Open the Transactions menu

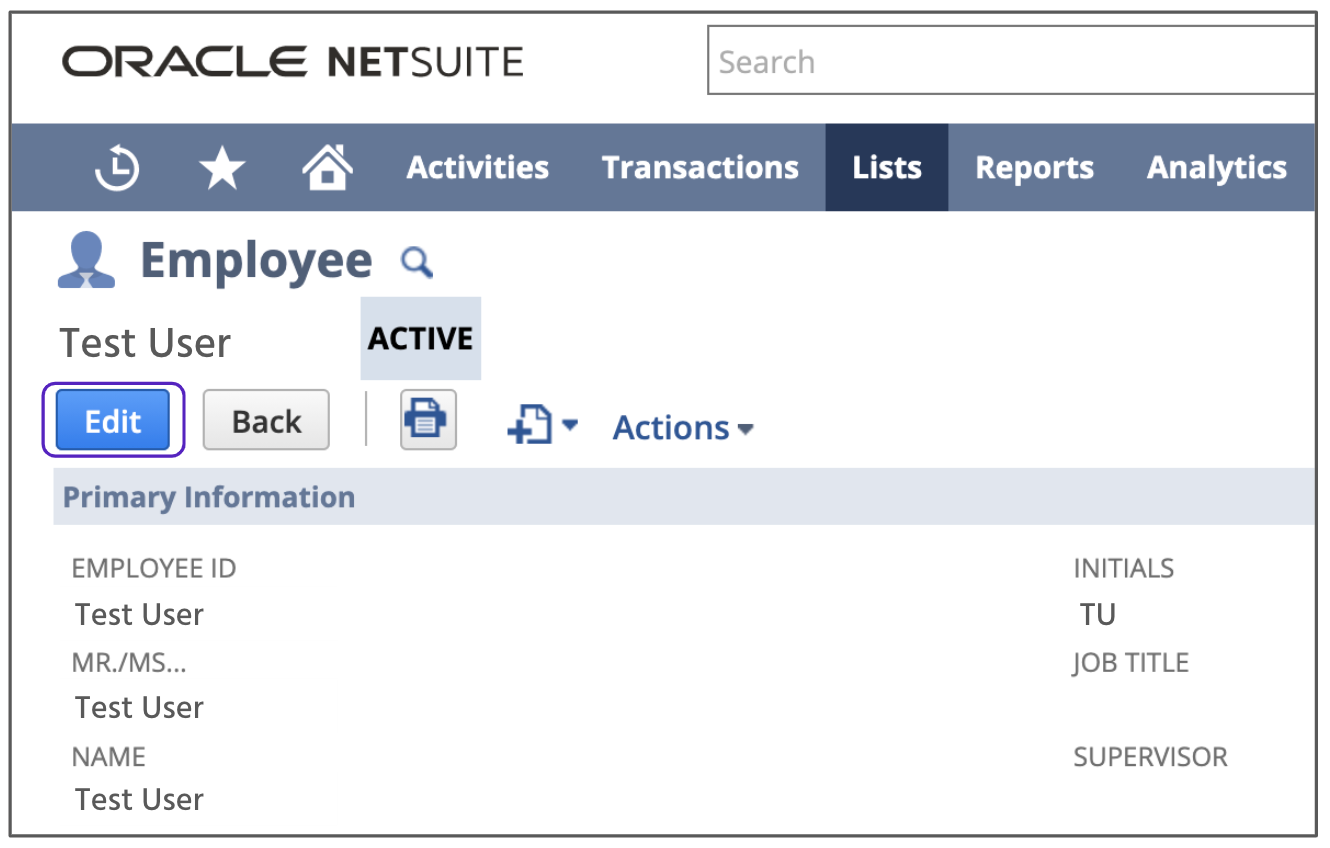coord(700,168)
